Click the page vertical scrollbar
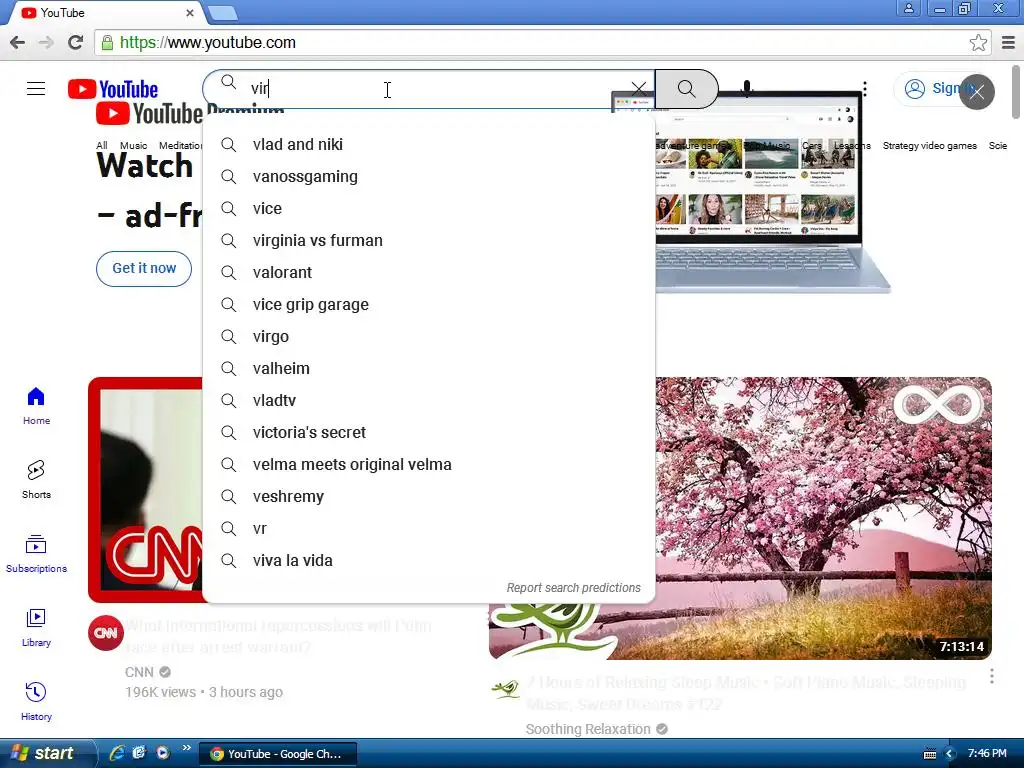This screenshot has height=768, width=1024. (1016, 91)
